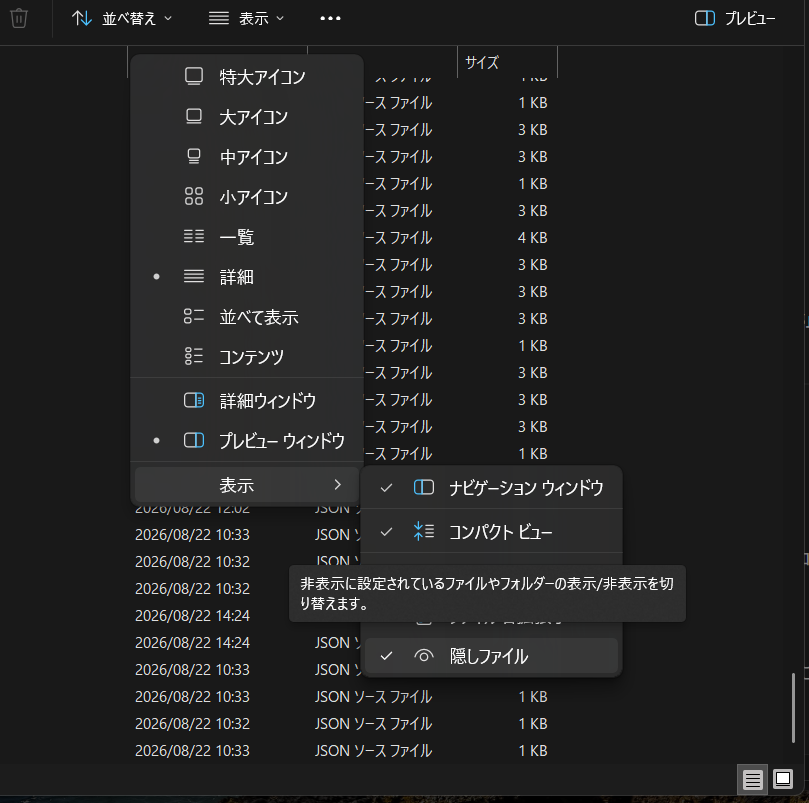Image resolution: width=809 pixels, height=803 pixels.
Task: Click the trash can delete icon
Action: point(19,19)
